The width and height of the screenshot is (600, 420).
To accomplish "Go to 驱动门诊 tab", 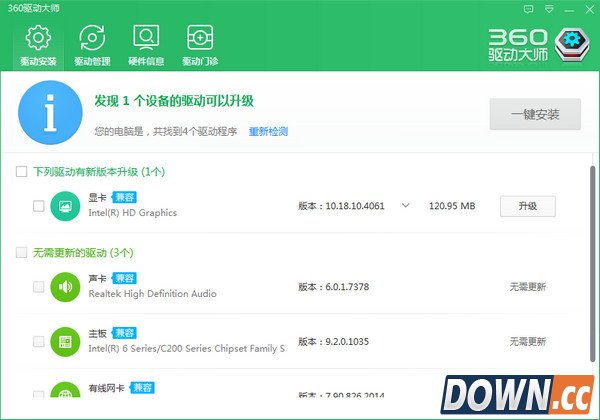I will click(x=200, y=46).
